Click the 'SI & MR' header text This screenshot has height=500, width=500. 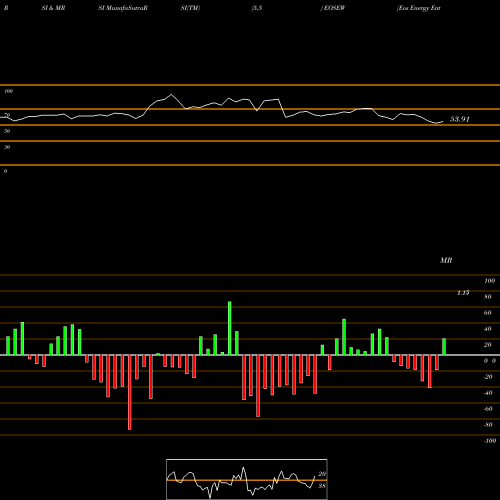(x=53, y=8)
